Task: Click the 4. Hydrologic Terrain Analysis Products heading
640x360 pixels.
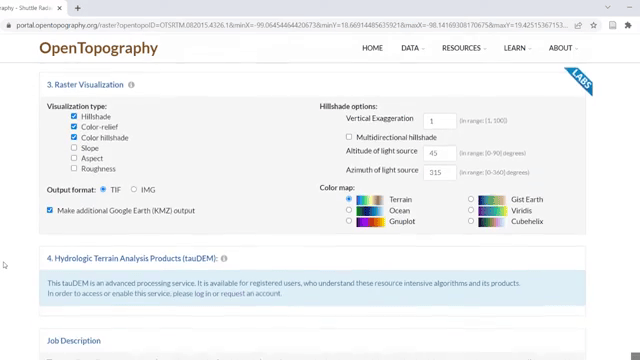Action: click(x=132, y=258)
